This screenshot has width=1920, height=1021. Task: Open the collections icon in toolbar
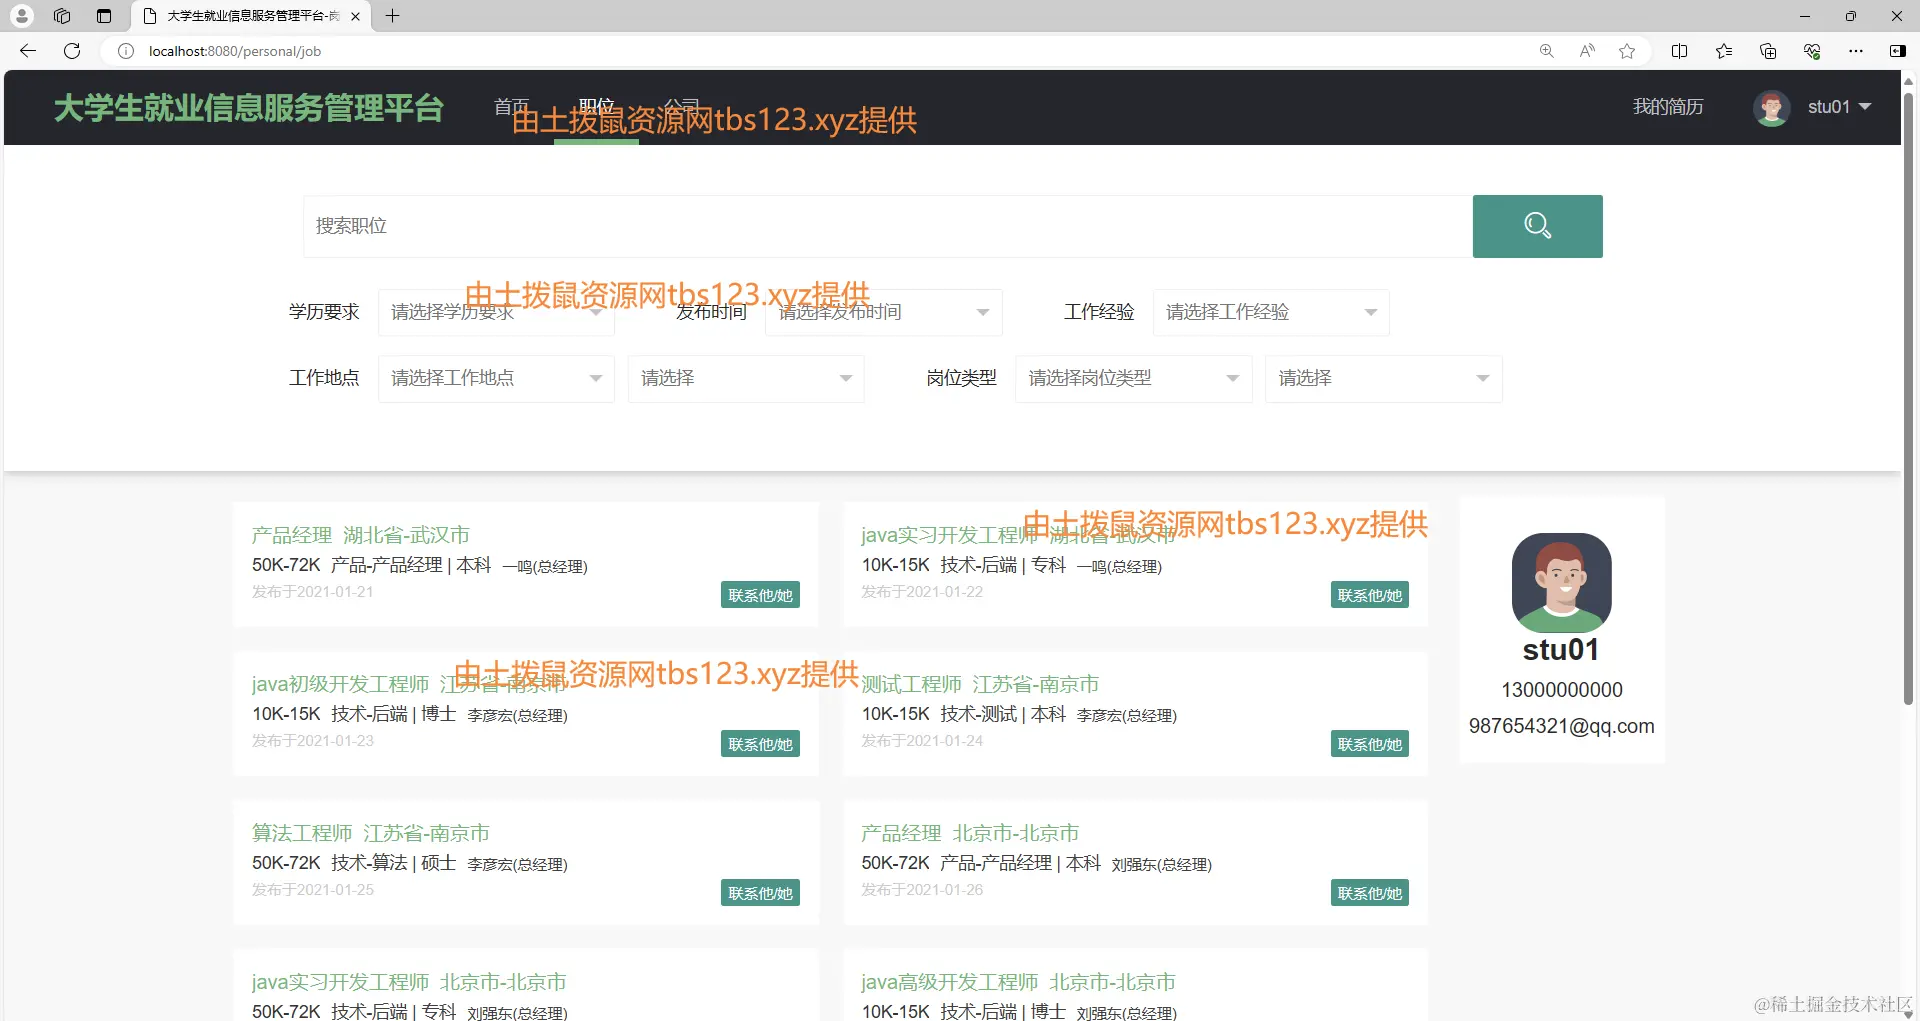click(x=1768, y=51)
